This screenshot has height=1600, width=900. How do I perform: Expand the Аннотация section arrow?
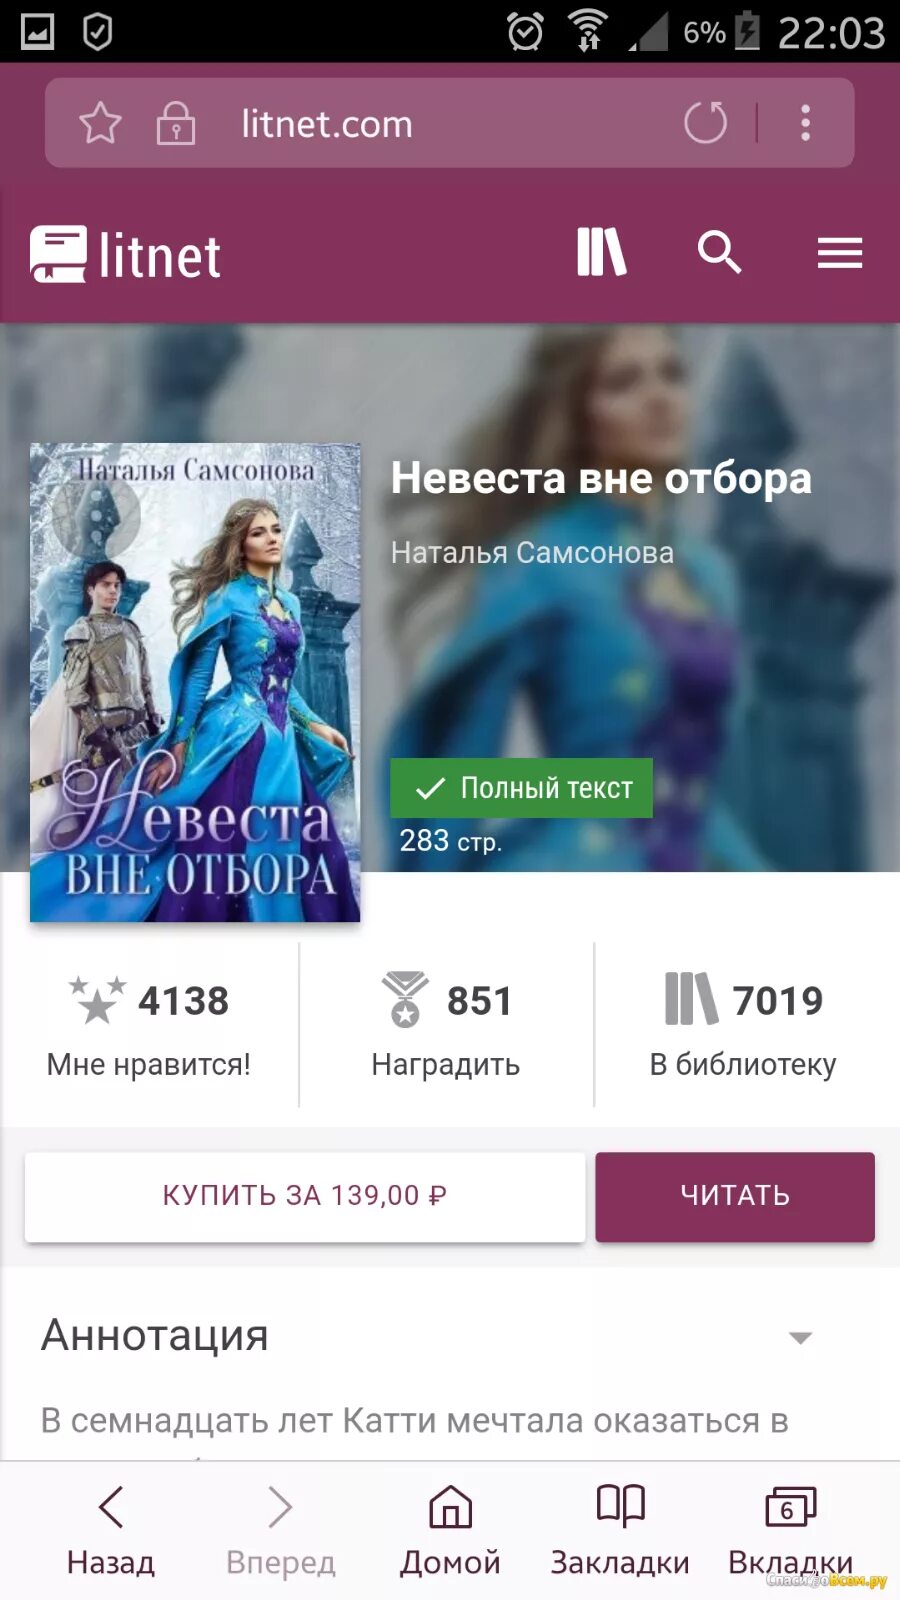pos(800,1337)
